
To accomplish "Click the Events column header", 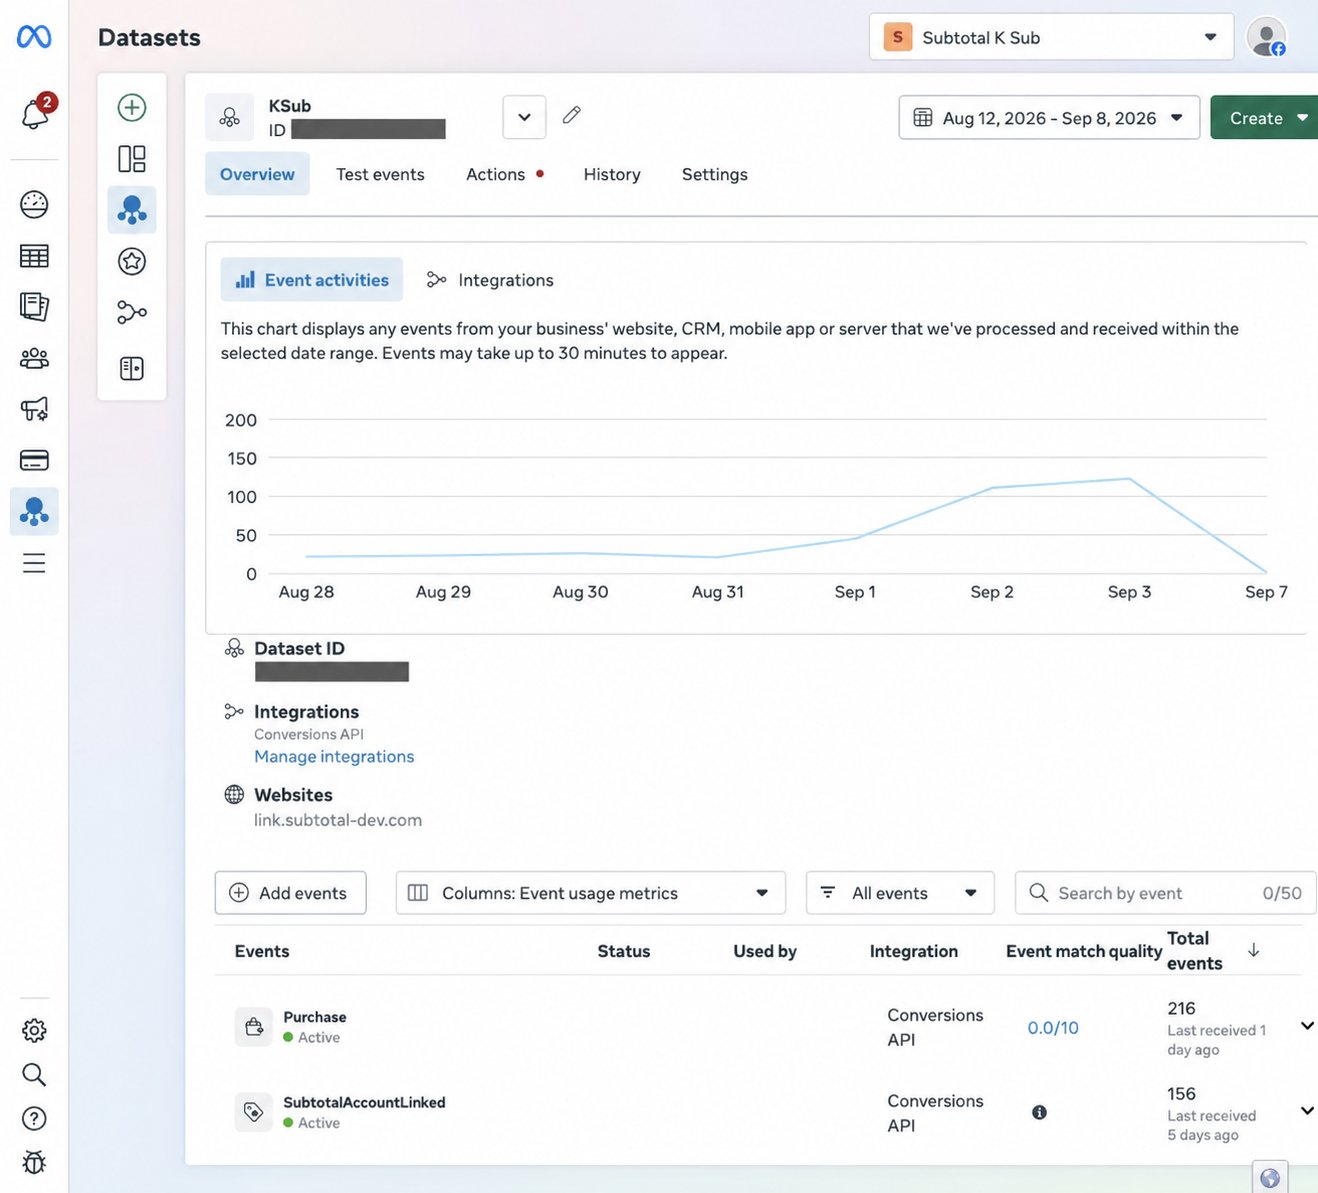I will (x=262, y=951).
